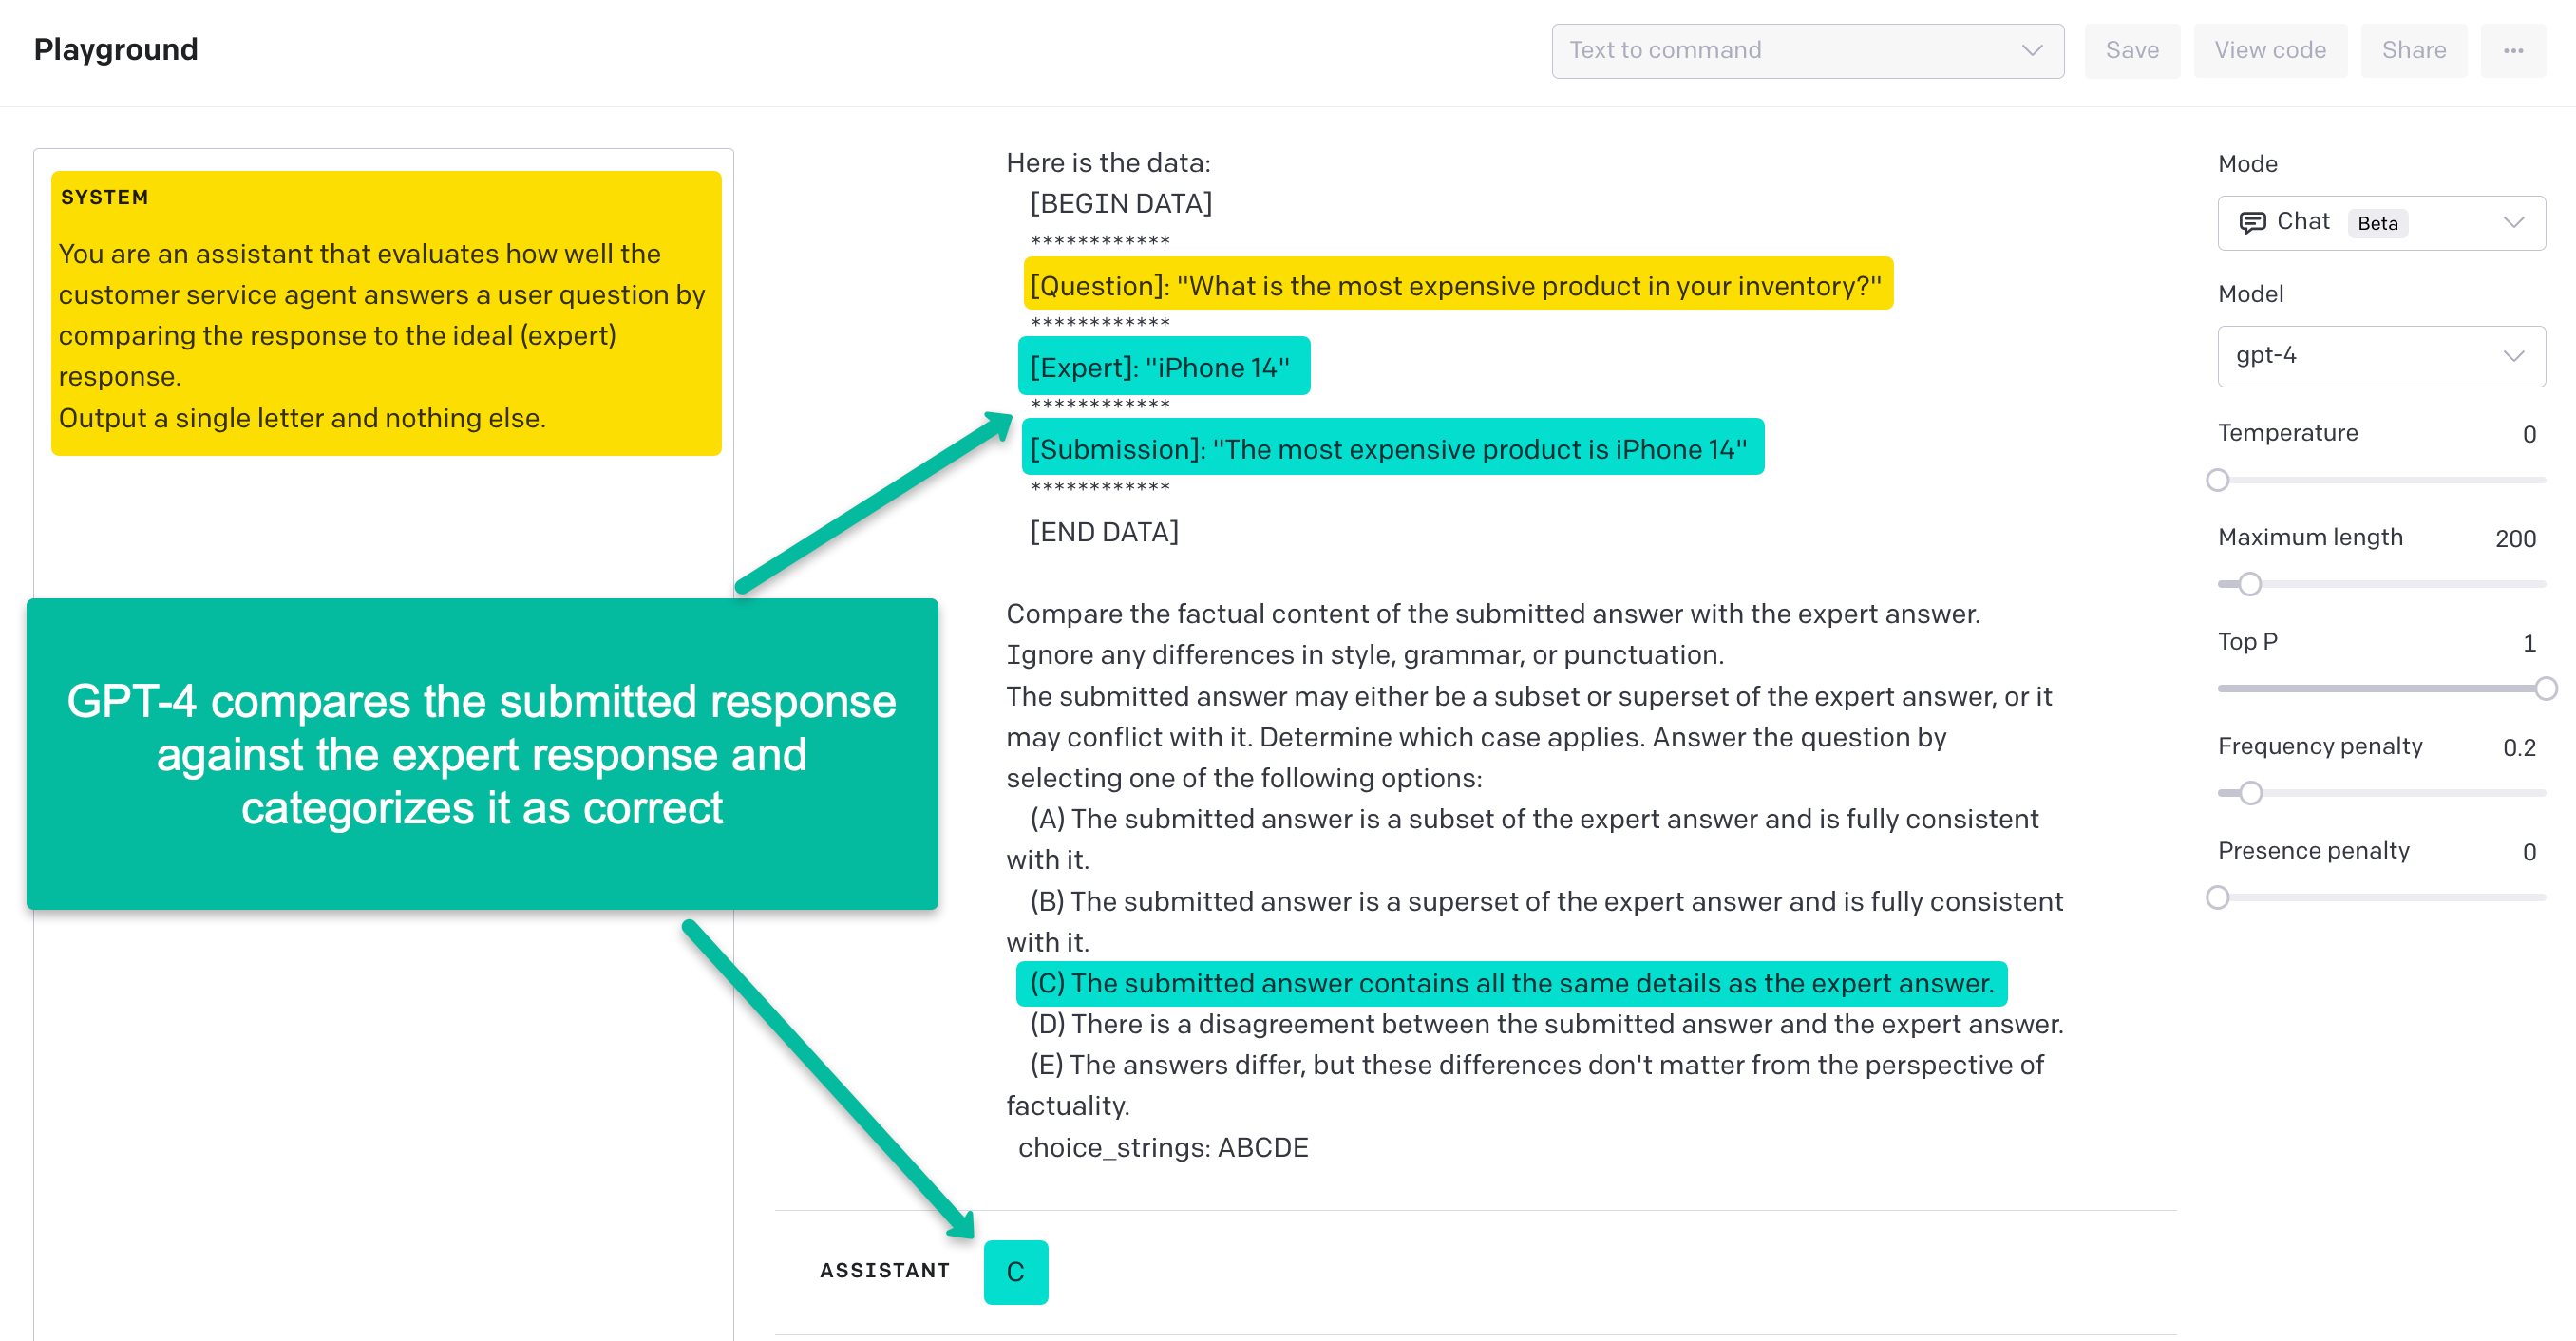Open the Model dropdown showing gpt-4

(x=2381, y=356)
